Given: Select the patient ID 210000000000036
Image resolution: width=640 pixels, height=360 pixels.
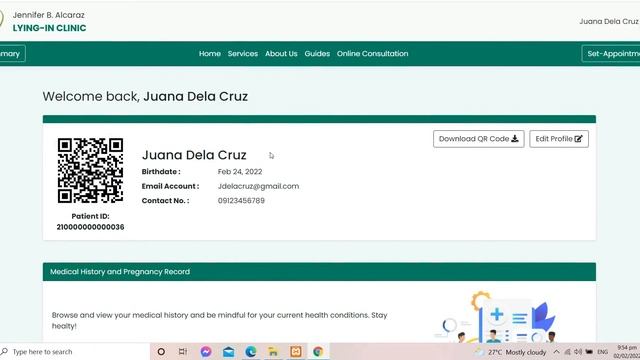Looking at the screenshot, I should (x=90, y=227).
